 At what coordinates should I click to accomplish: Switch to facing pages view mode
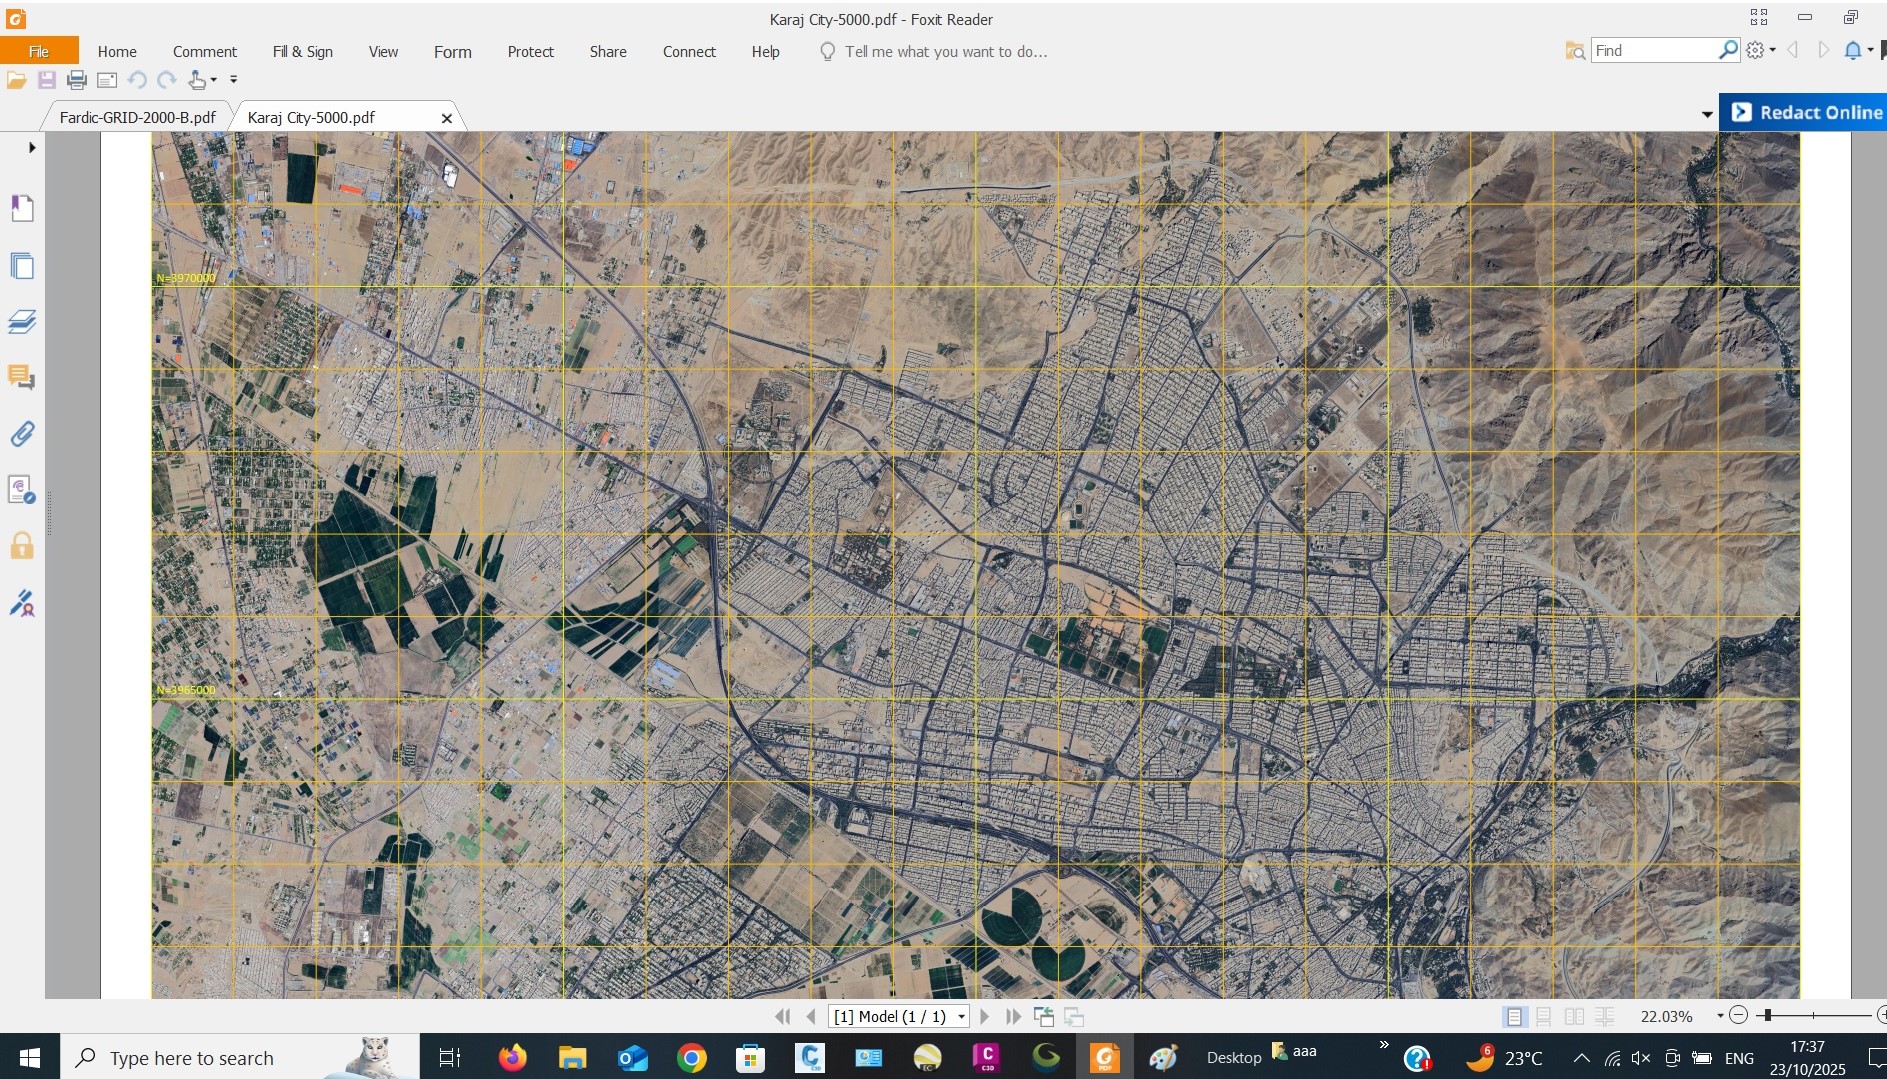click(x=1574, y=1017)
